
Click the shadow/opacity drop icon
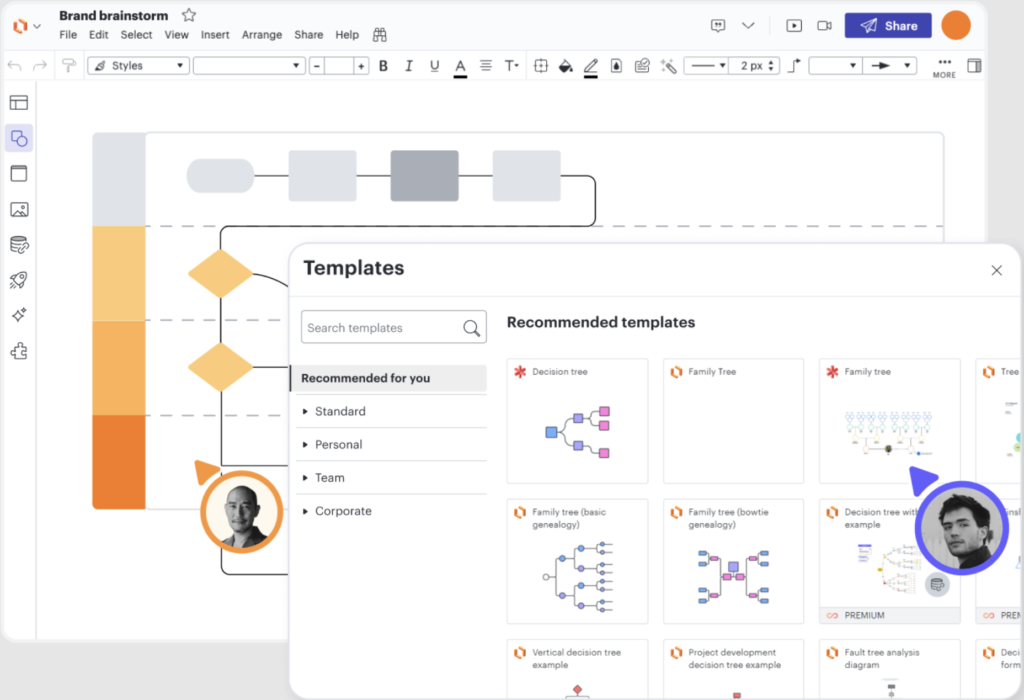click(616, 66)
